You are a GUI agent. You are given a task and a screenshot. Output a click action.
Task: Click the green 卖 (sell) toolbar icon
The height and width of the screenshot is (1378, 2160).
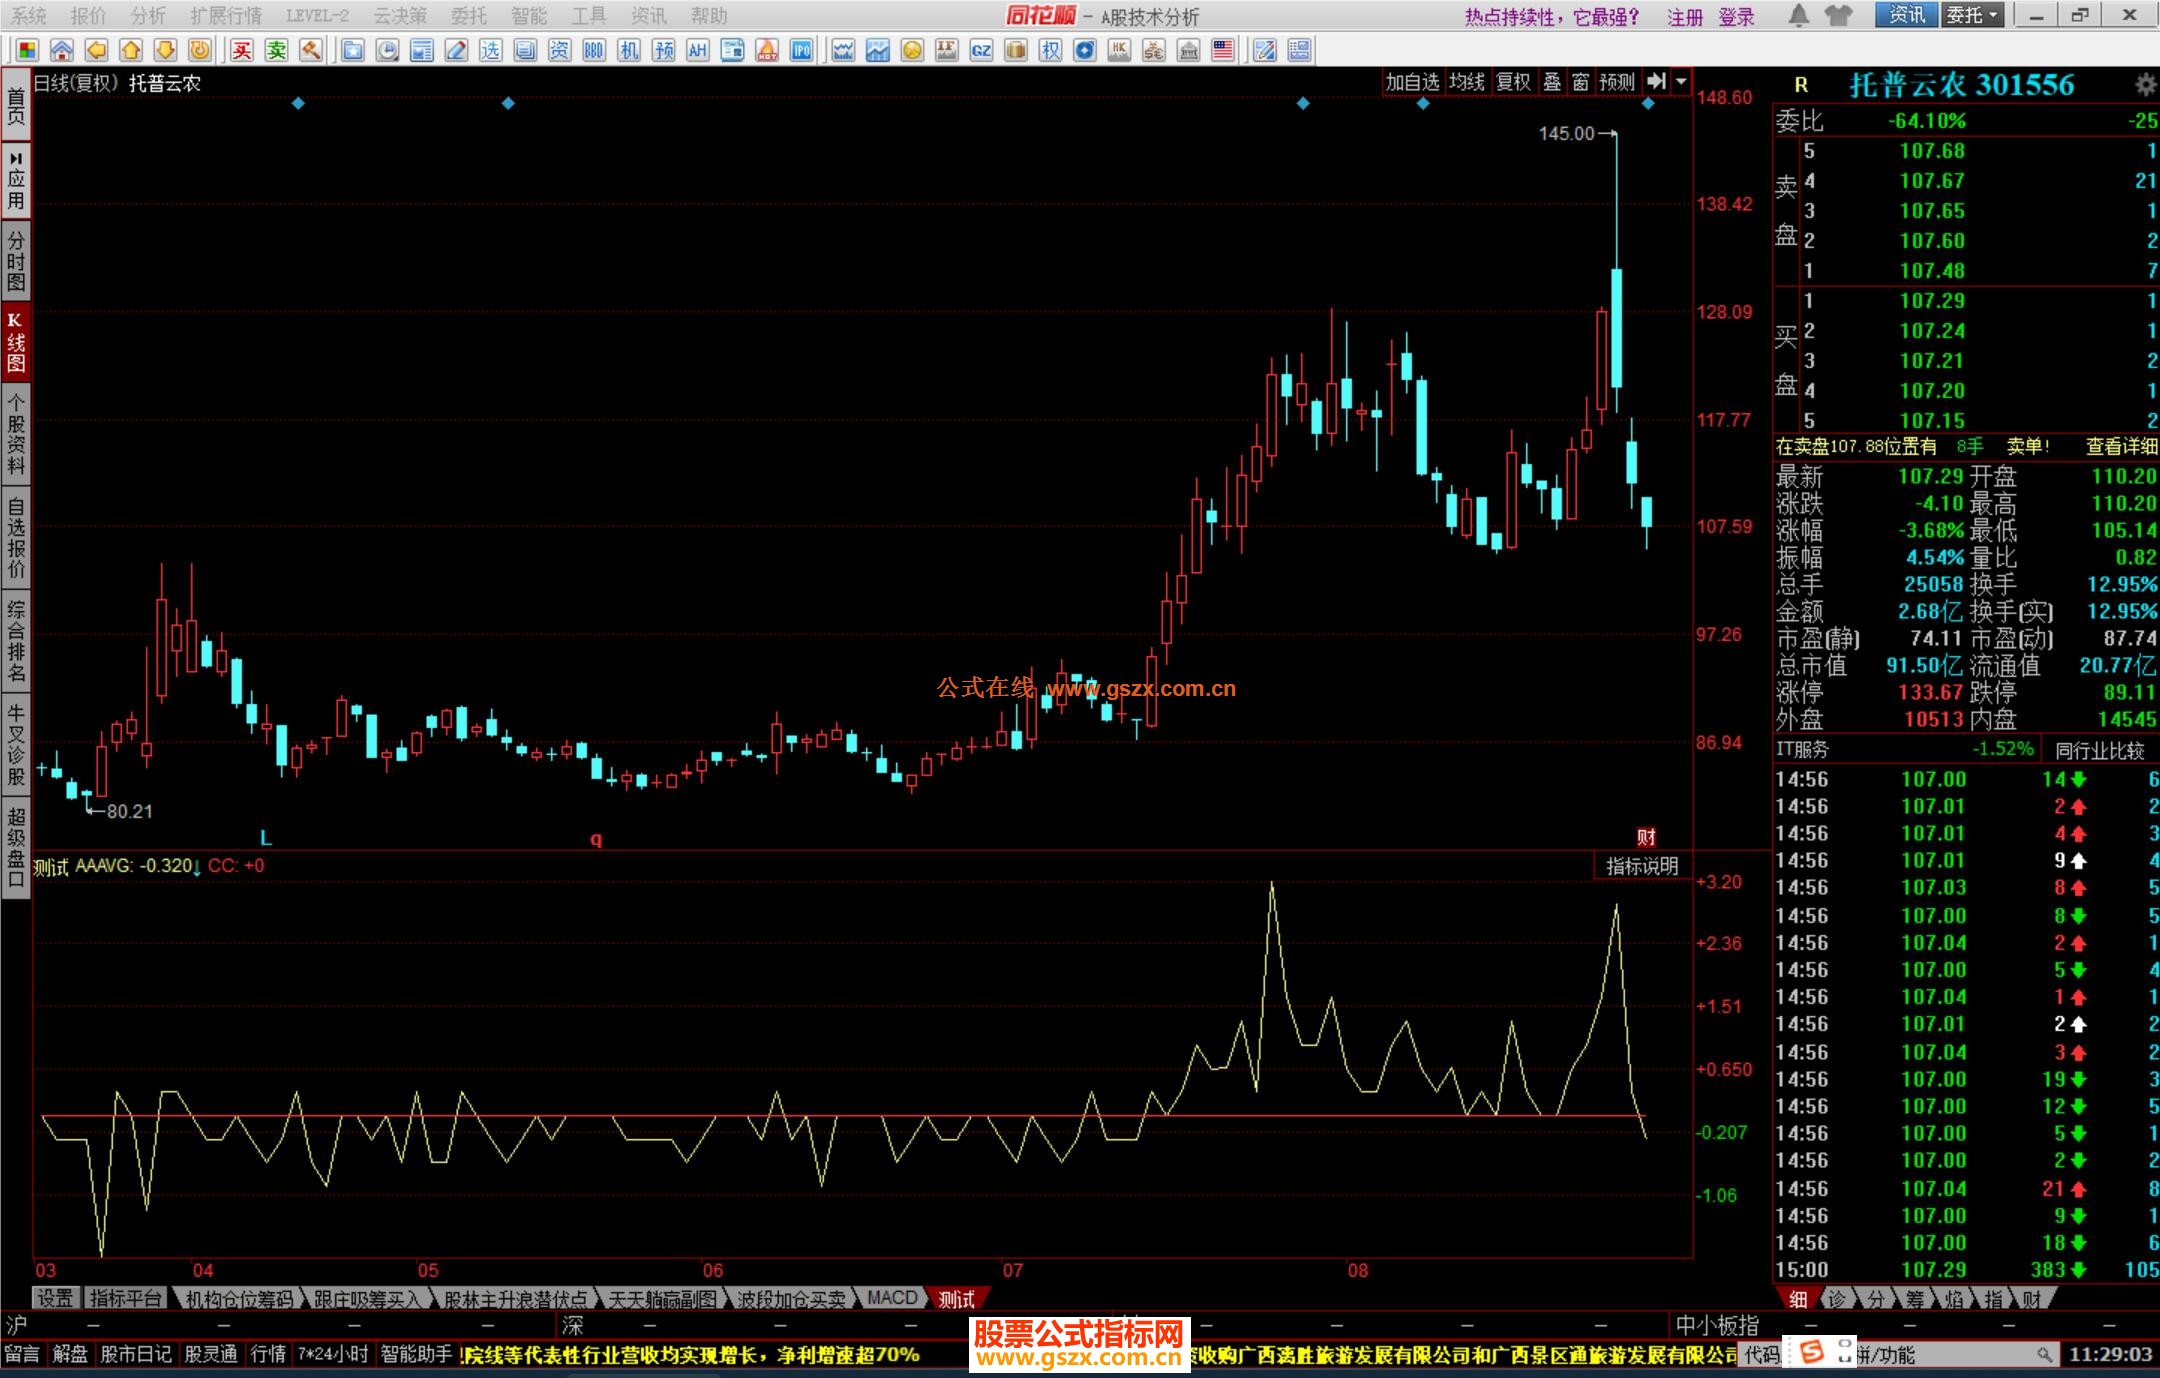[x=277, y=50]
